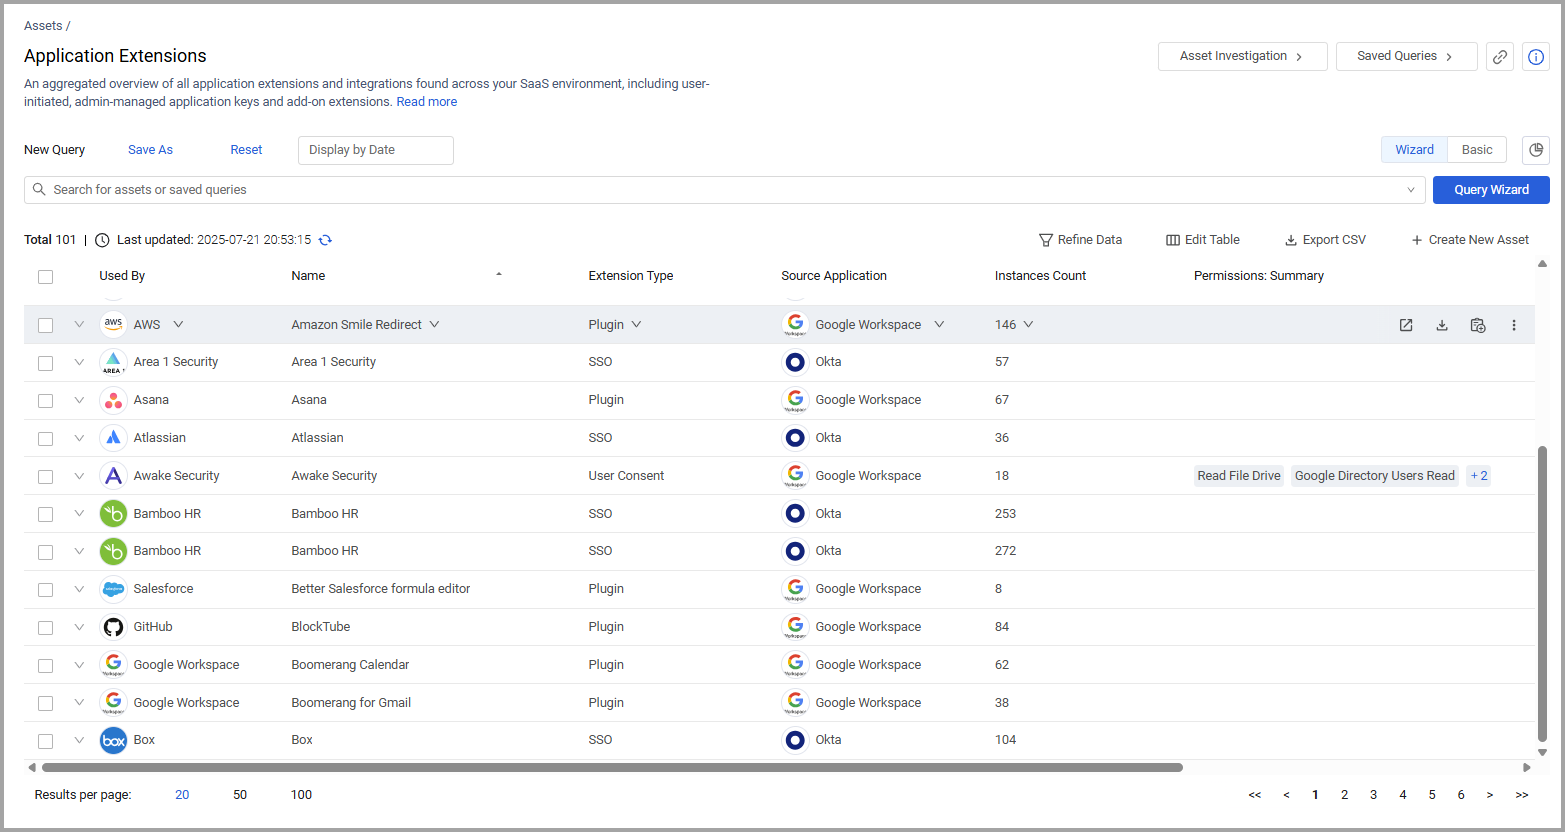Show 100 results per page
The width and height of the screenshot is (1565, 832).
click(x=301, y=795)
